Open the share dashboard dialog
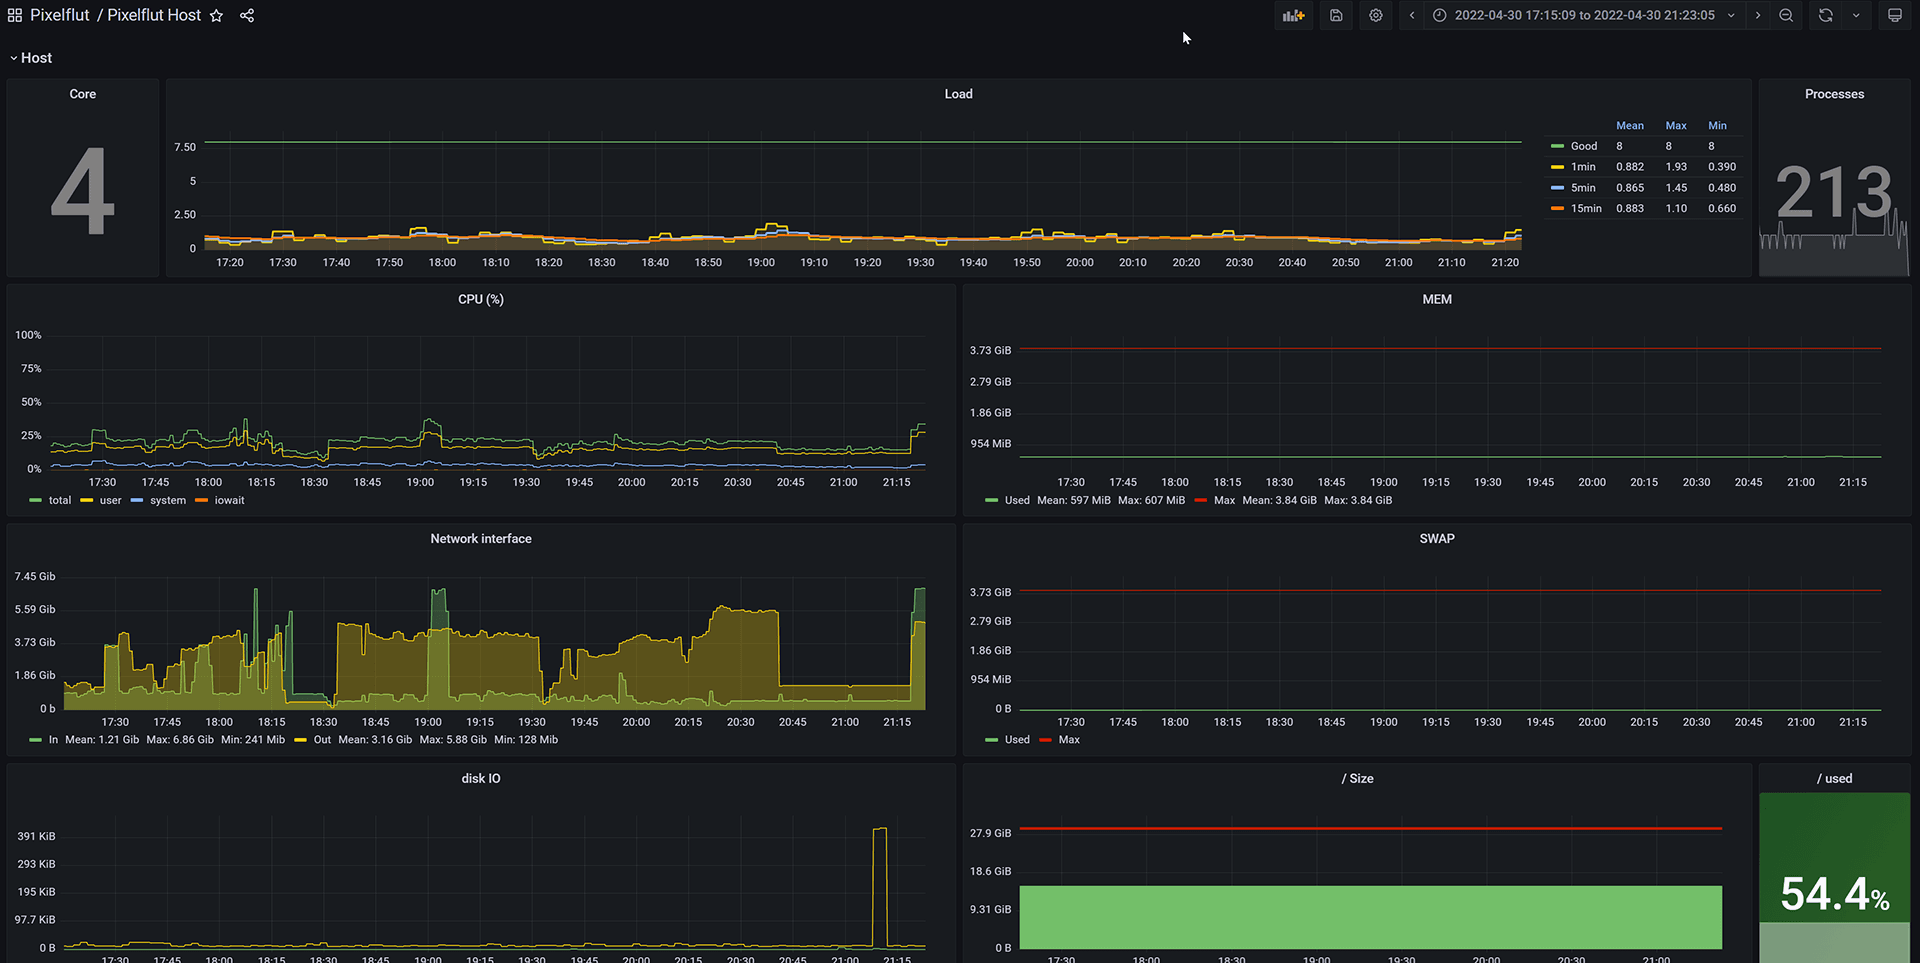Screen dimensions: 1920x963 (247, 16)
